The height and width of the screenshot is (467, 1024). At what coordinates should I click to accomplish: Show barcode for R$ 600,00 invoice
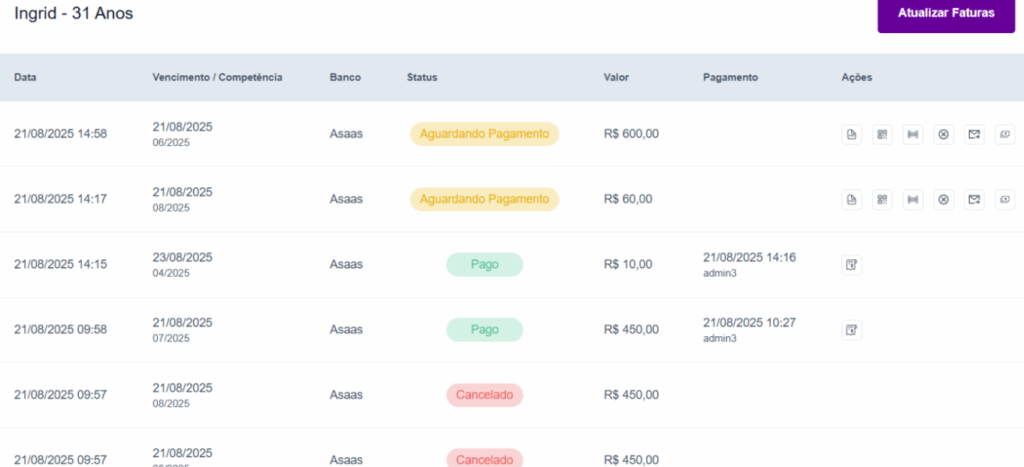[x=912, y=135]
